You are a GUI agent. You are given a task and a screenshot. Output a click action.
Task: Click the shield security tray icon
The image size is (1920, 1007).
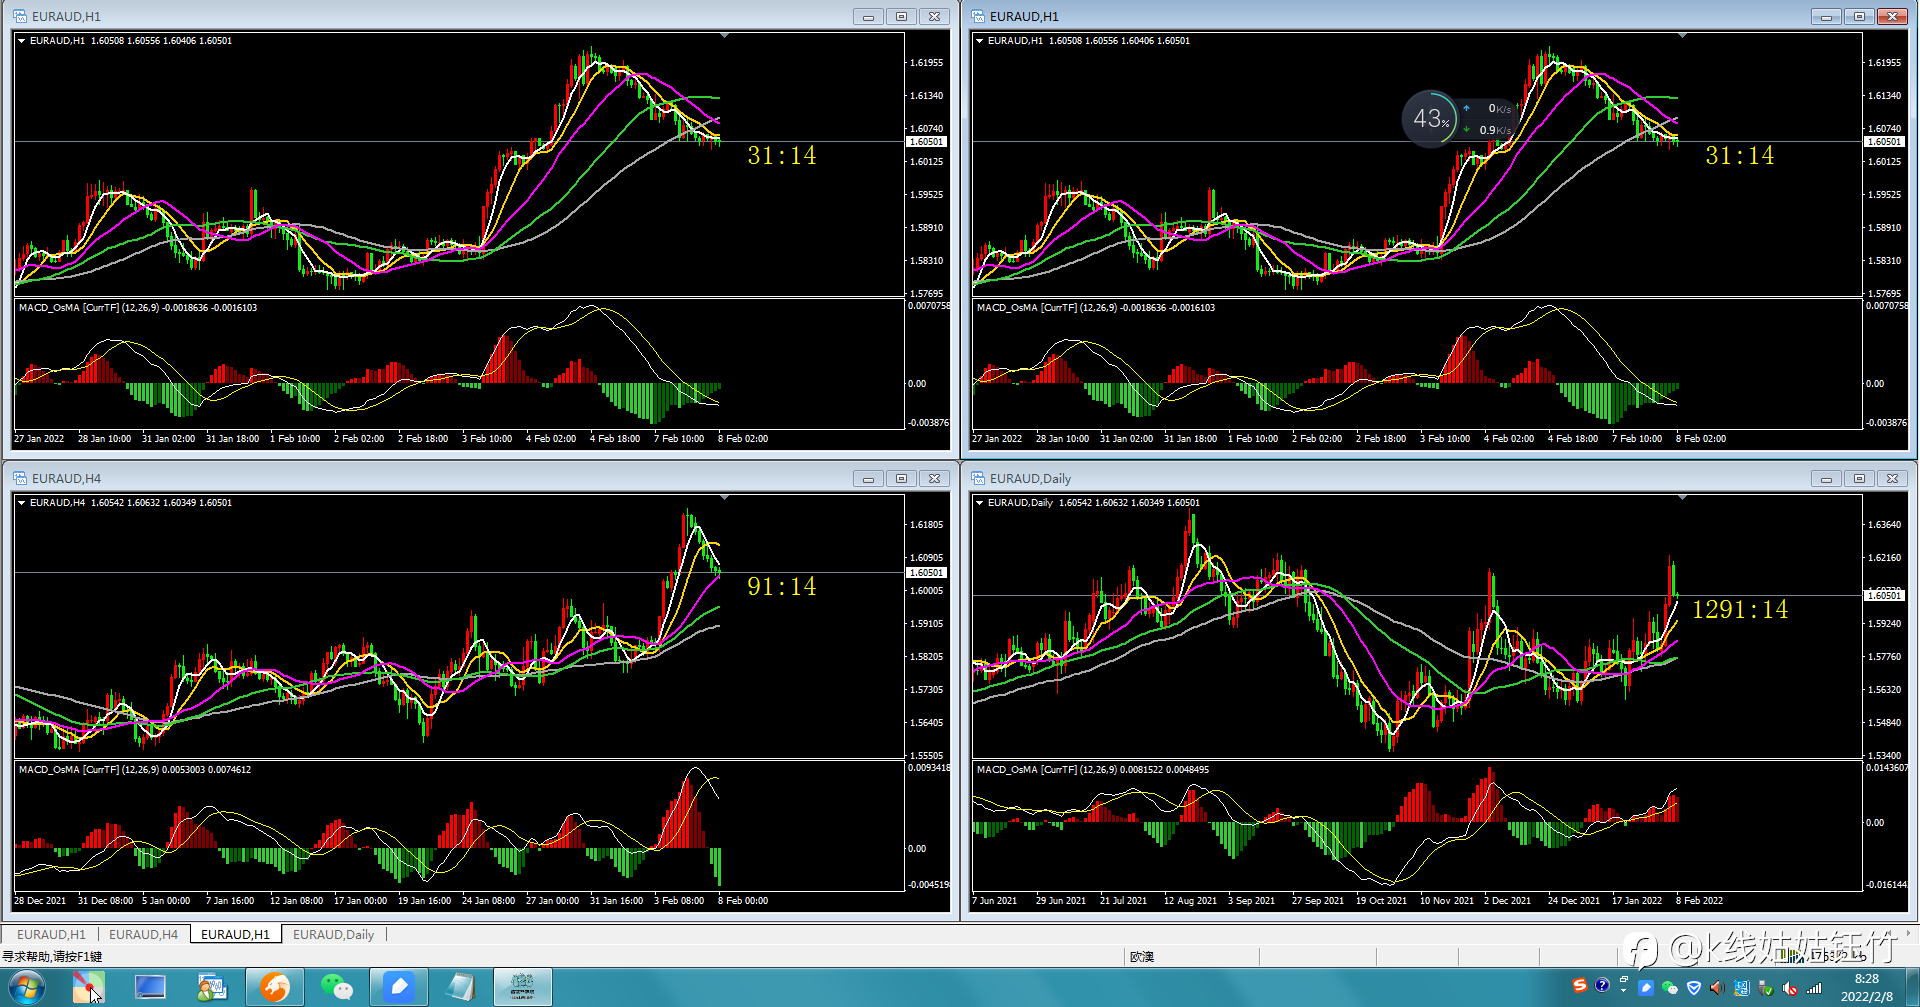pyautogui.click(x=1694, y=988)
